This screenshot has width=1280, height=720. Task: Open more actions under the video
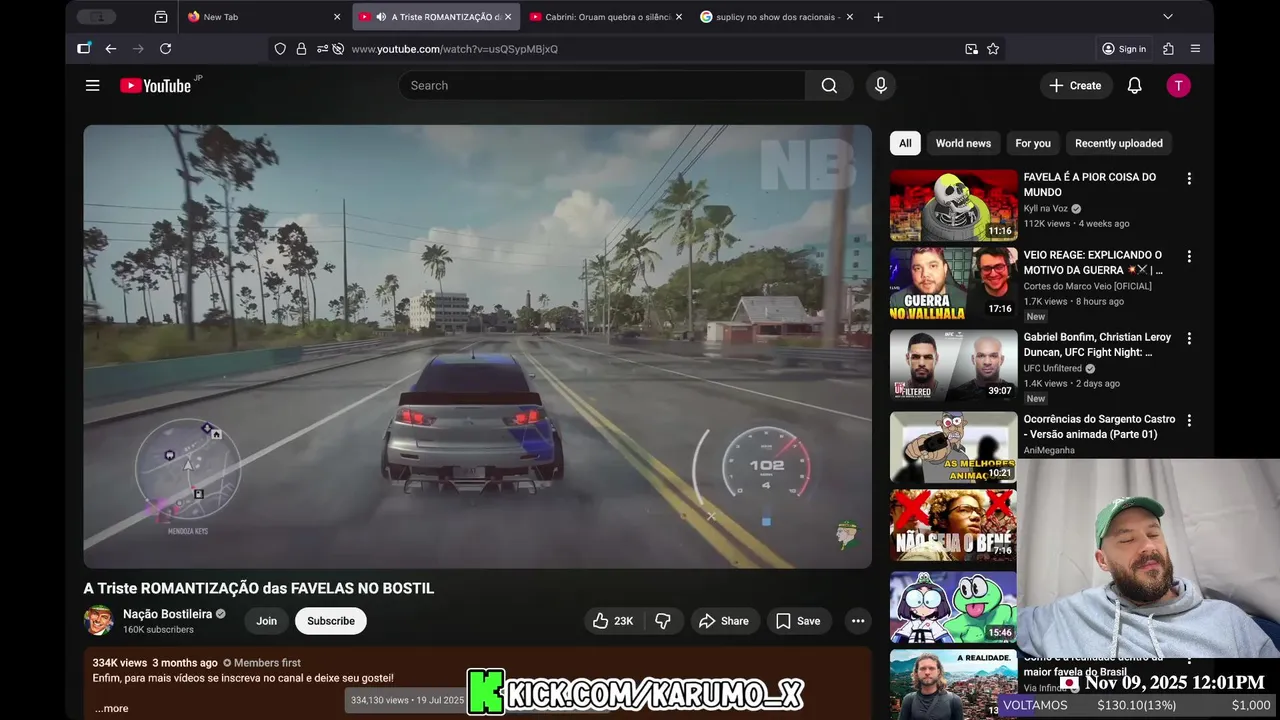tap(858, 621)
